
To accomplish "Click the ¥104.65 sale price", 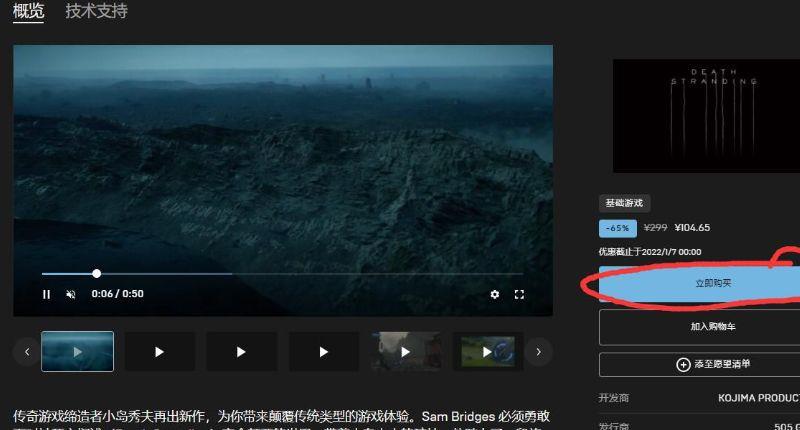I will (692, 228).
